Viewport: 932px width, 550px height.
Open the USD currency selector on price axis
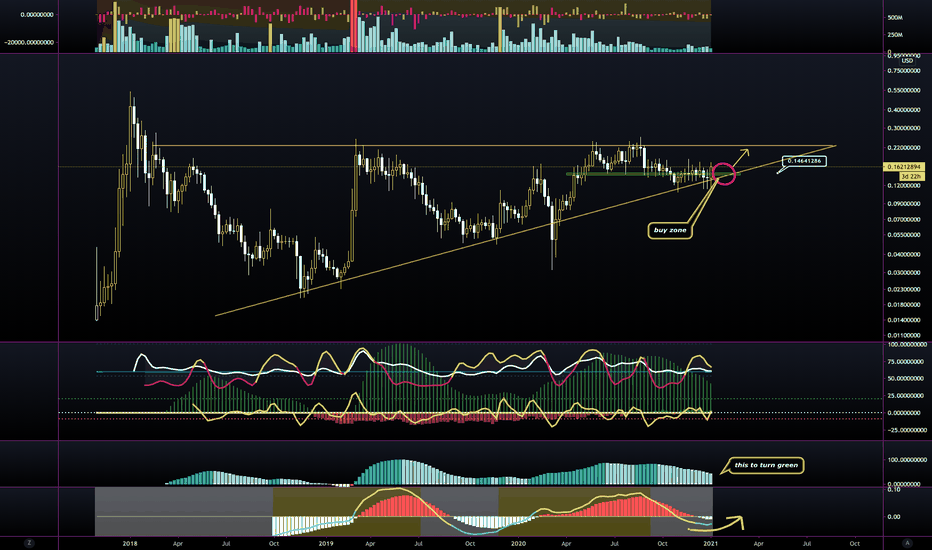click(907, 61)
